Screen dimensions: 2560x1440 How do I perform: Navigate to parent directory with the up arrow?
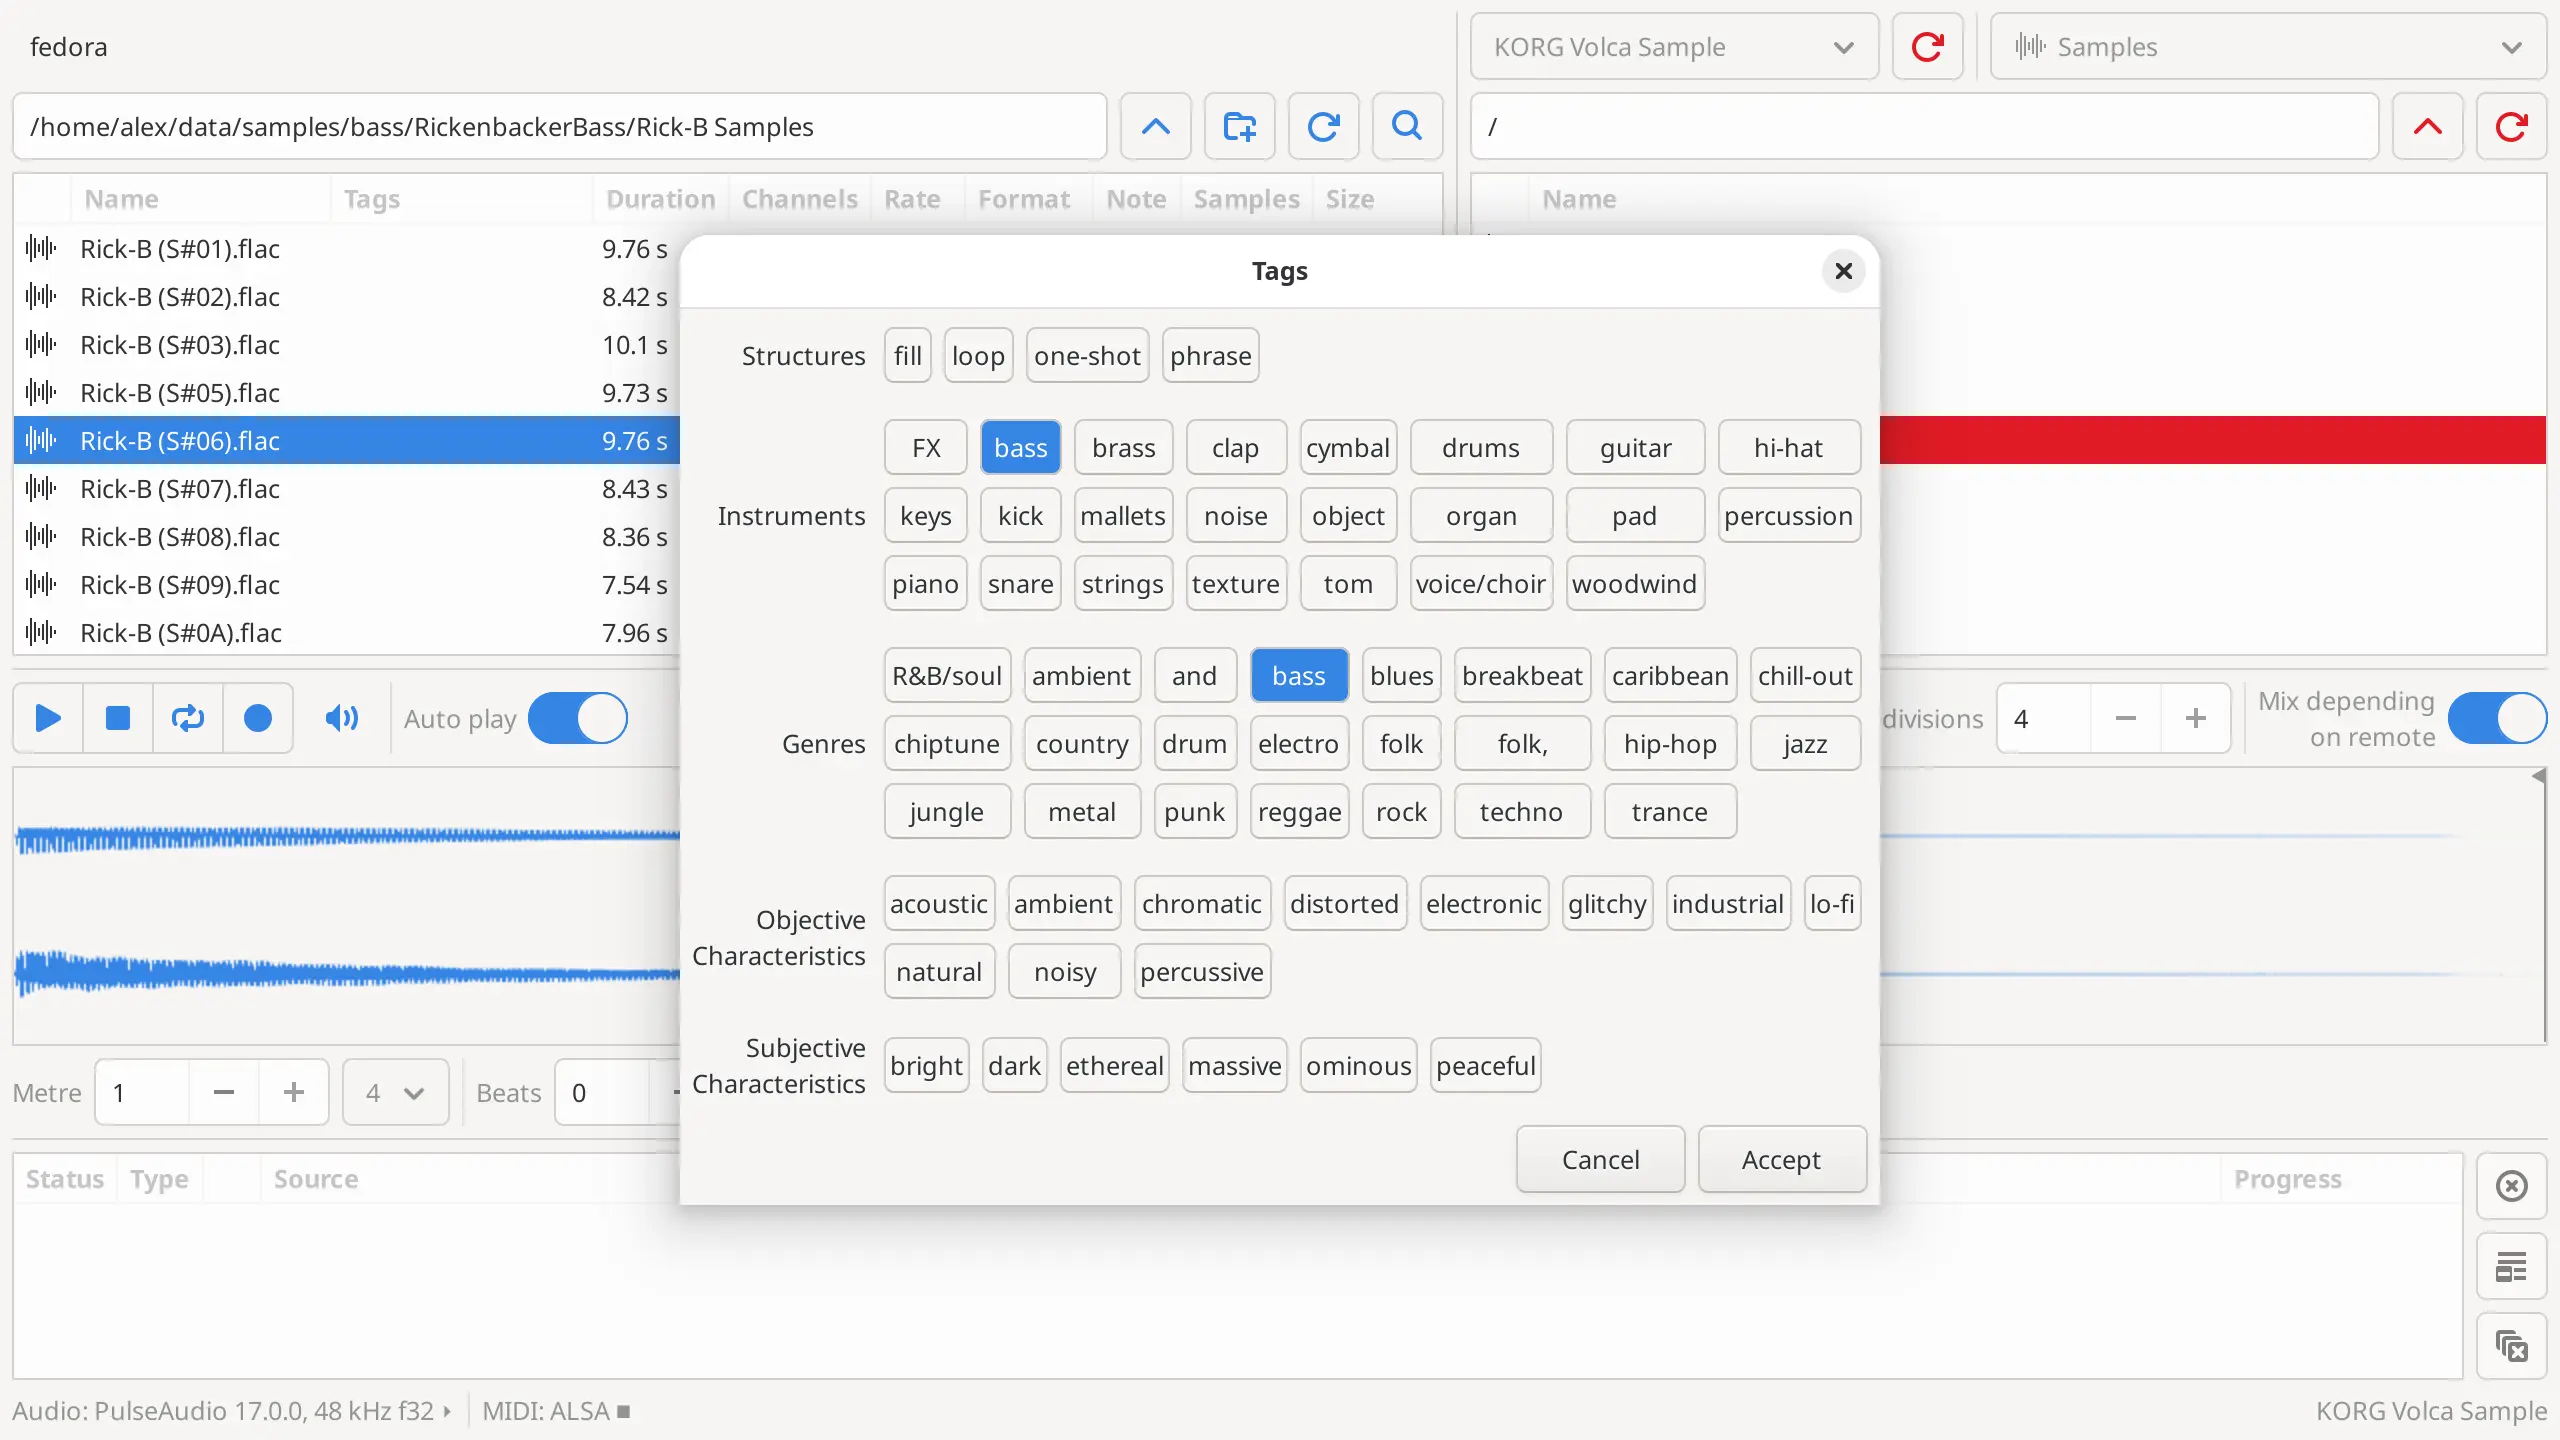1155,126
